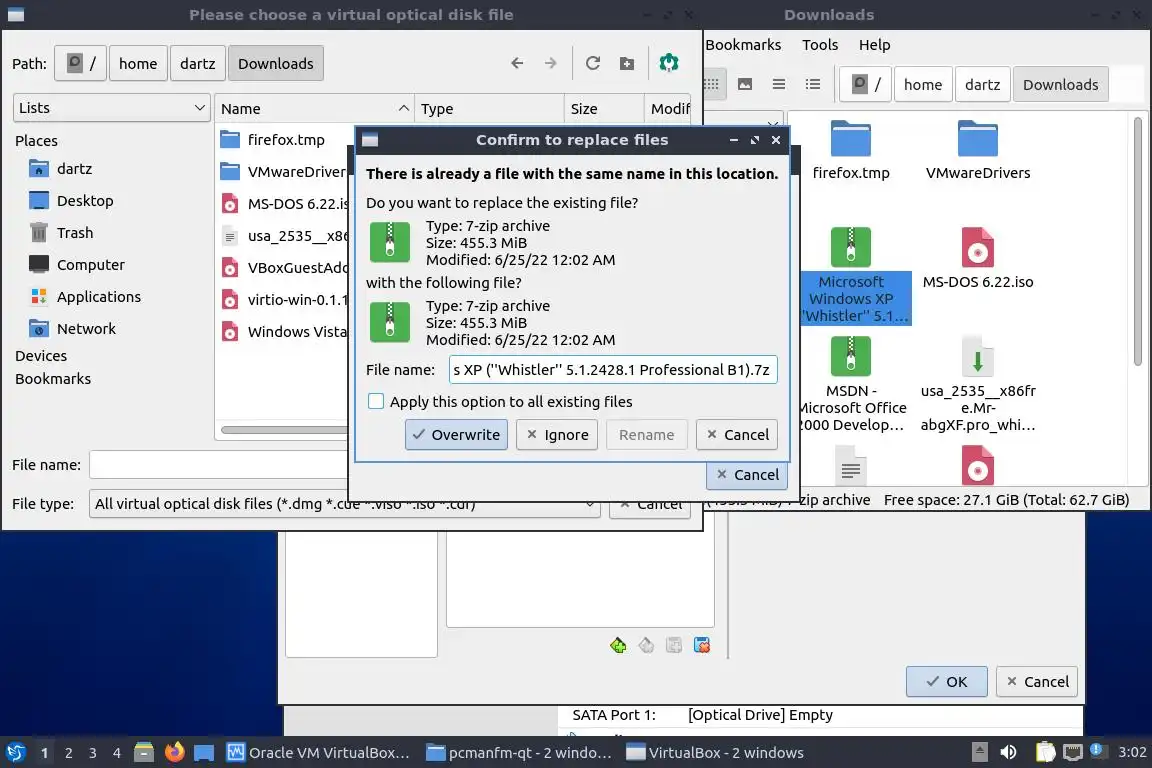Open the Tools menu
Viewport: 1152px width, 768px height.
pos(820,45)
